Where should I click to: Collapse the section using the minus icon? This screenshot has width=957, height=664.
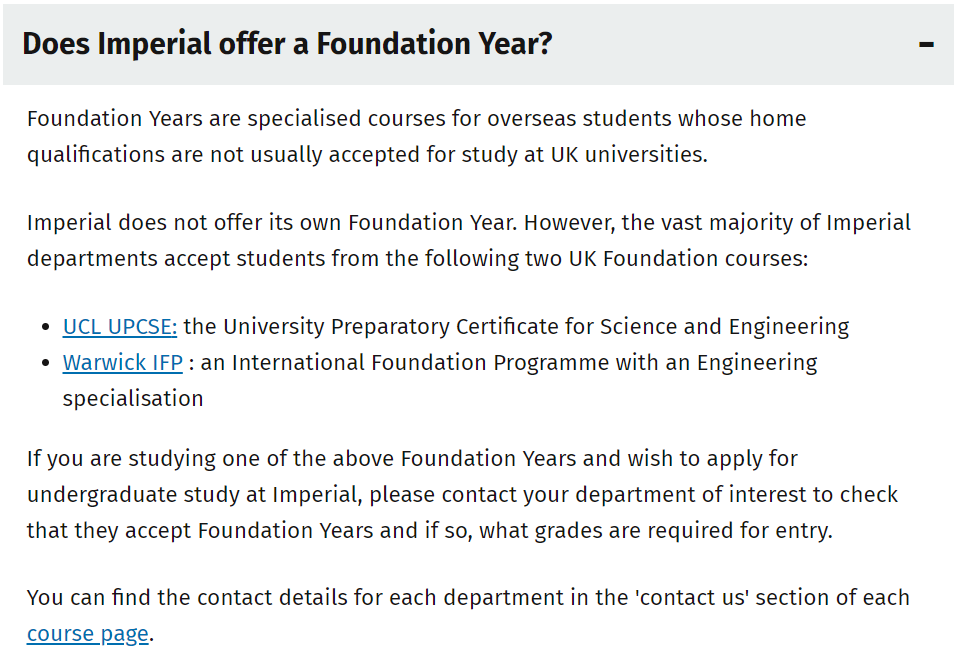[926, 44]
